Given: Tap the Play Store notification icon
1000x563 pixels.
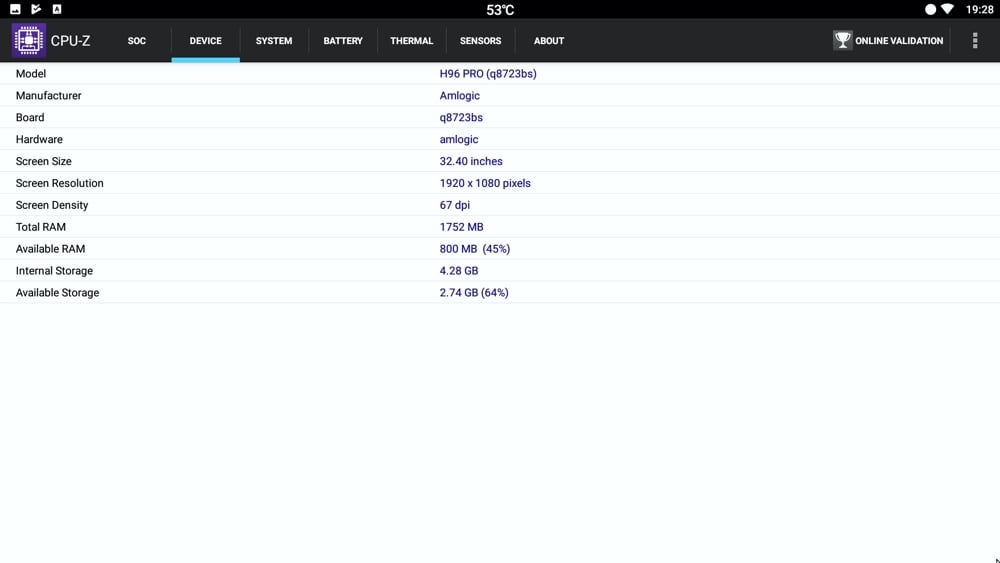Looking at the screenshot, I should tap(36, 9).
